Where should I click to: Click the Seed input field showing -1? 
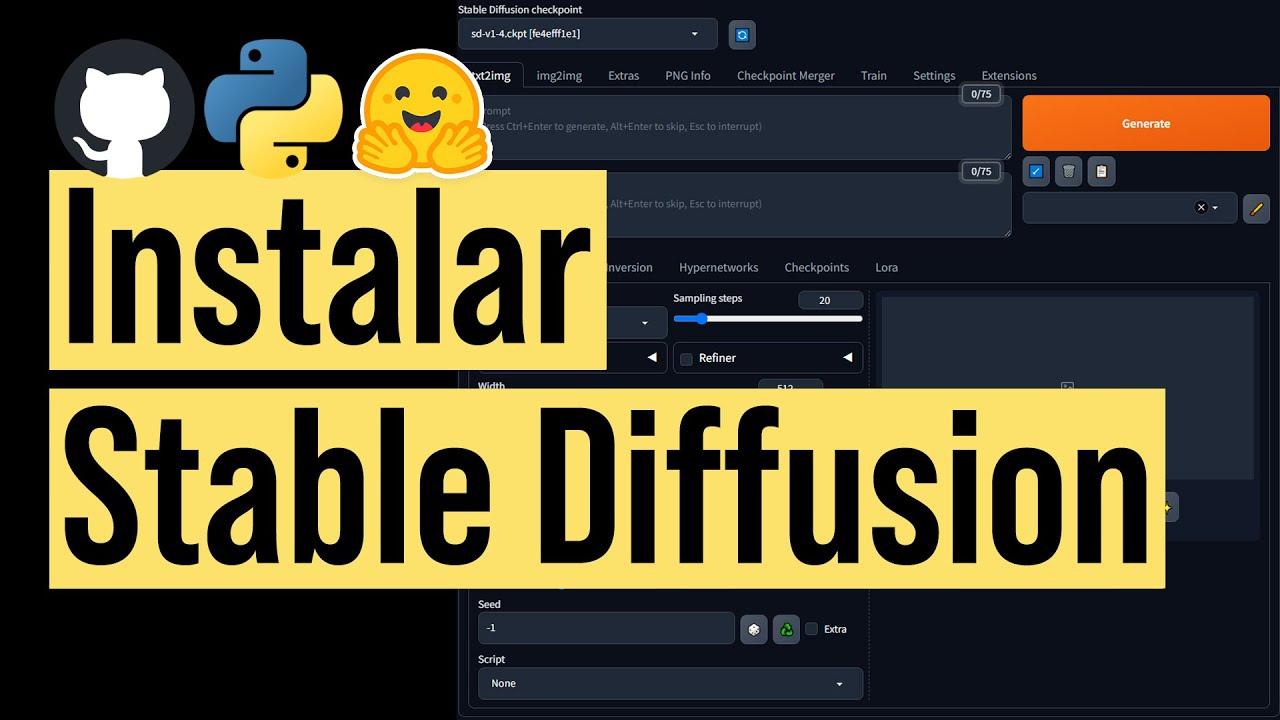(606, 628)
